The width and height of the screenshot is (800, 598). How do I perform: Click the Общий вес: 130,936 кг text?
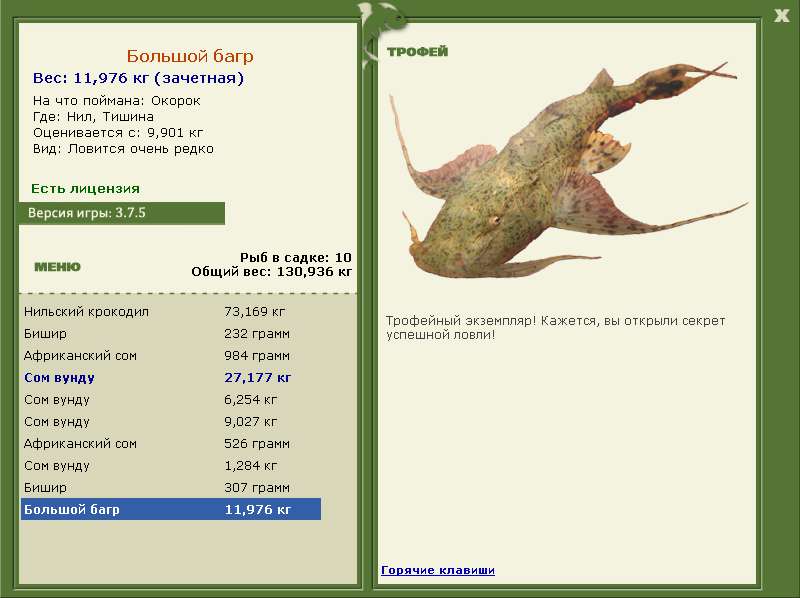pyautogui.click(x=271, y=271)
